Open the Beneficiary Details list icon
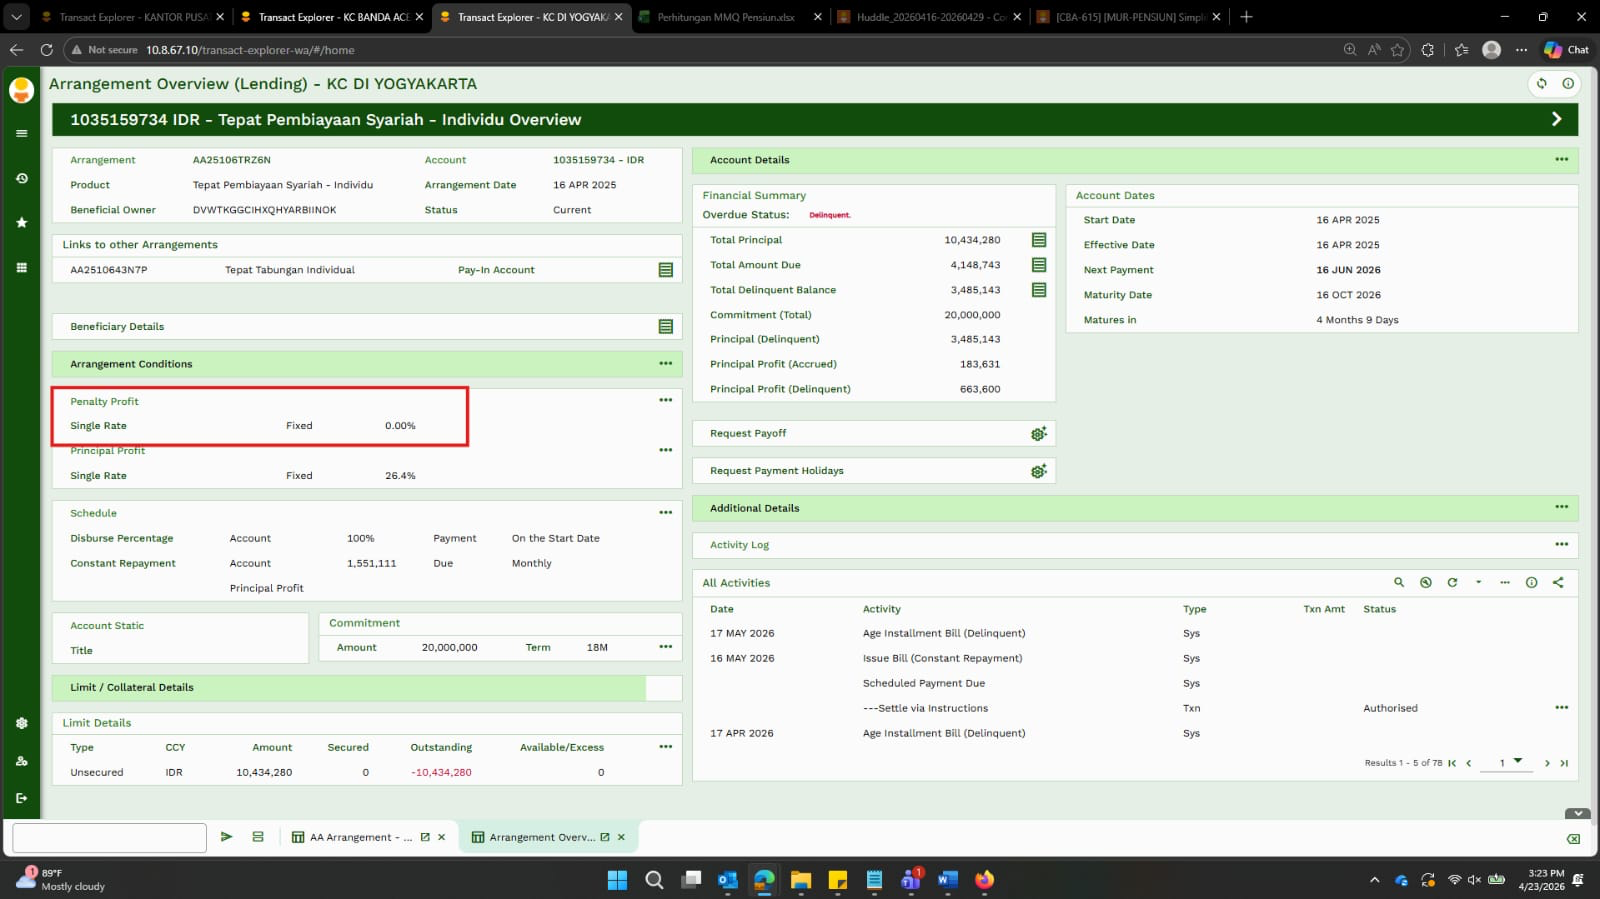The width and height of the screenshot is (1600, 899). point(666,327)
